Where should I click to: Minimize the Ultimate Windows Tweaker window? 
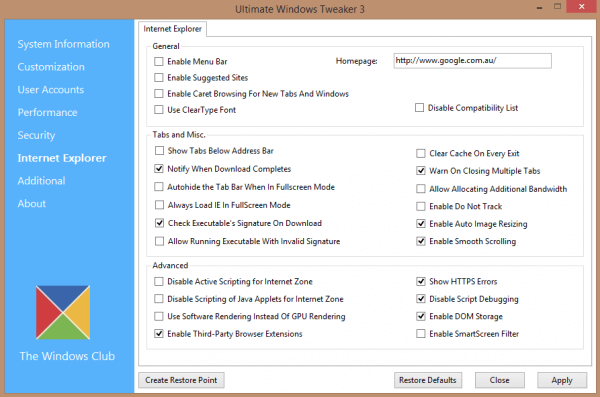coord(540,8)
